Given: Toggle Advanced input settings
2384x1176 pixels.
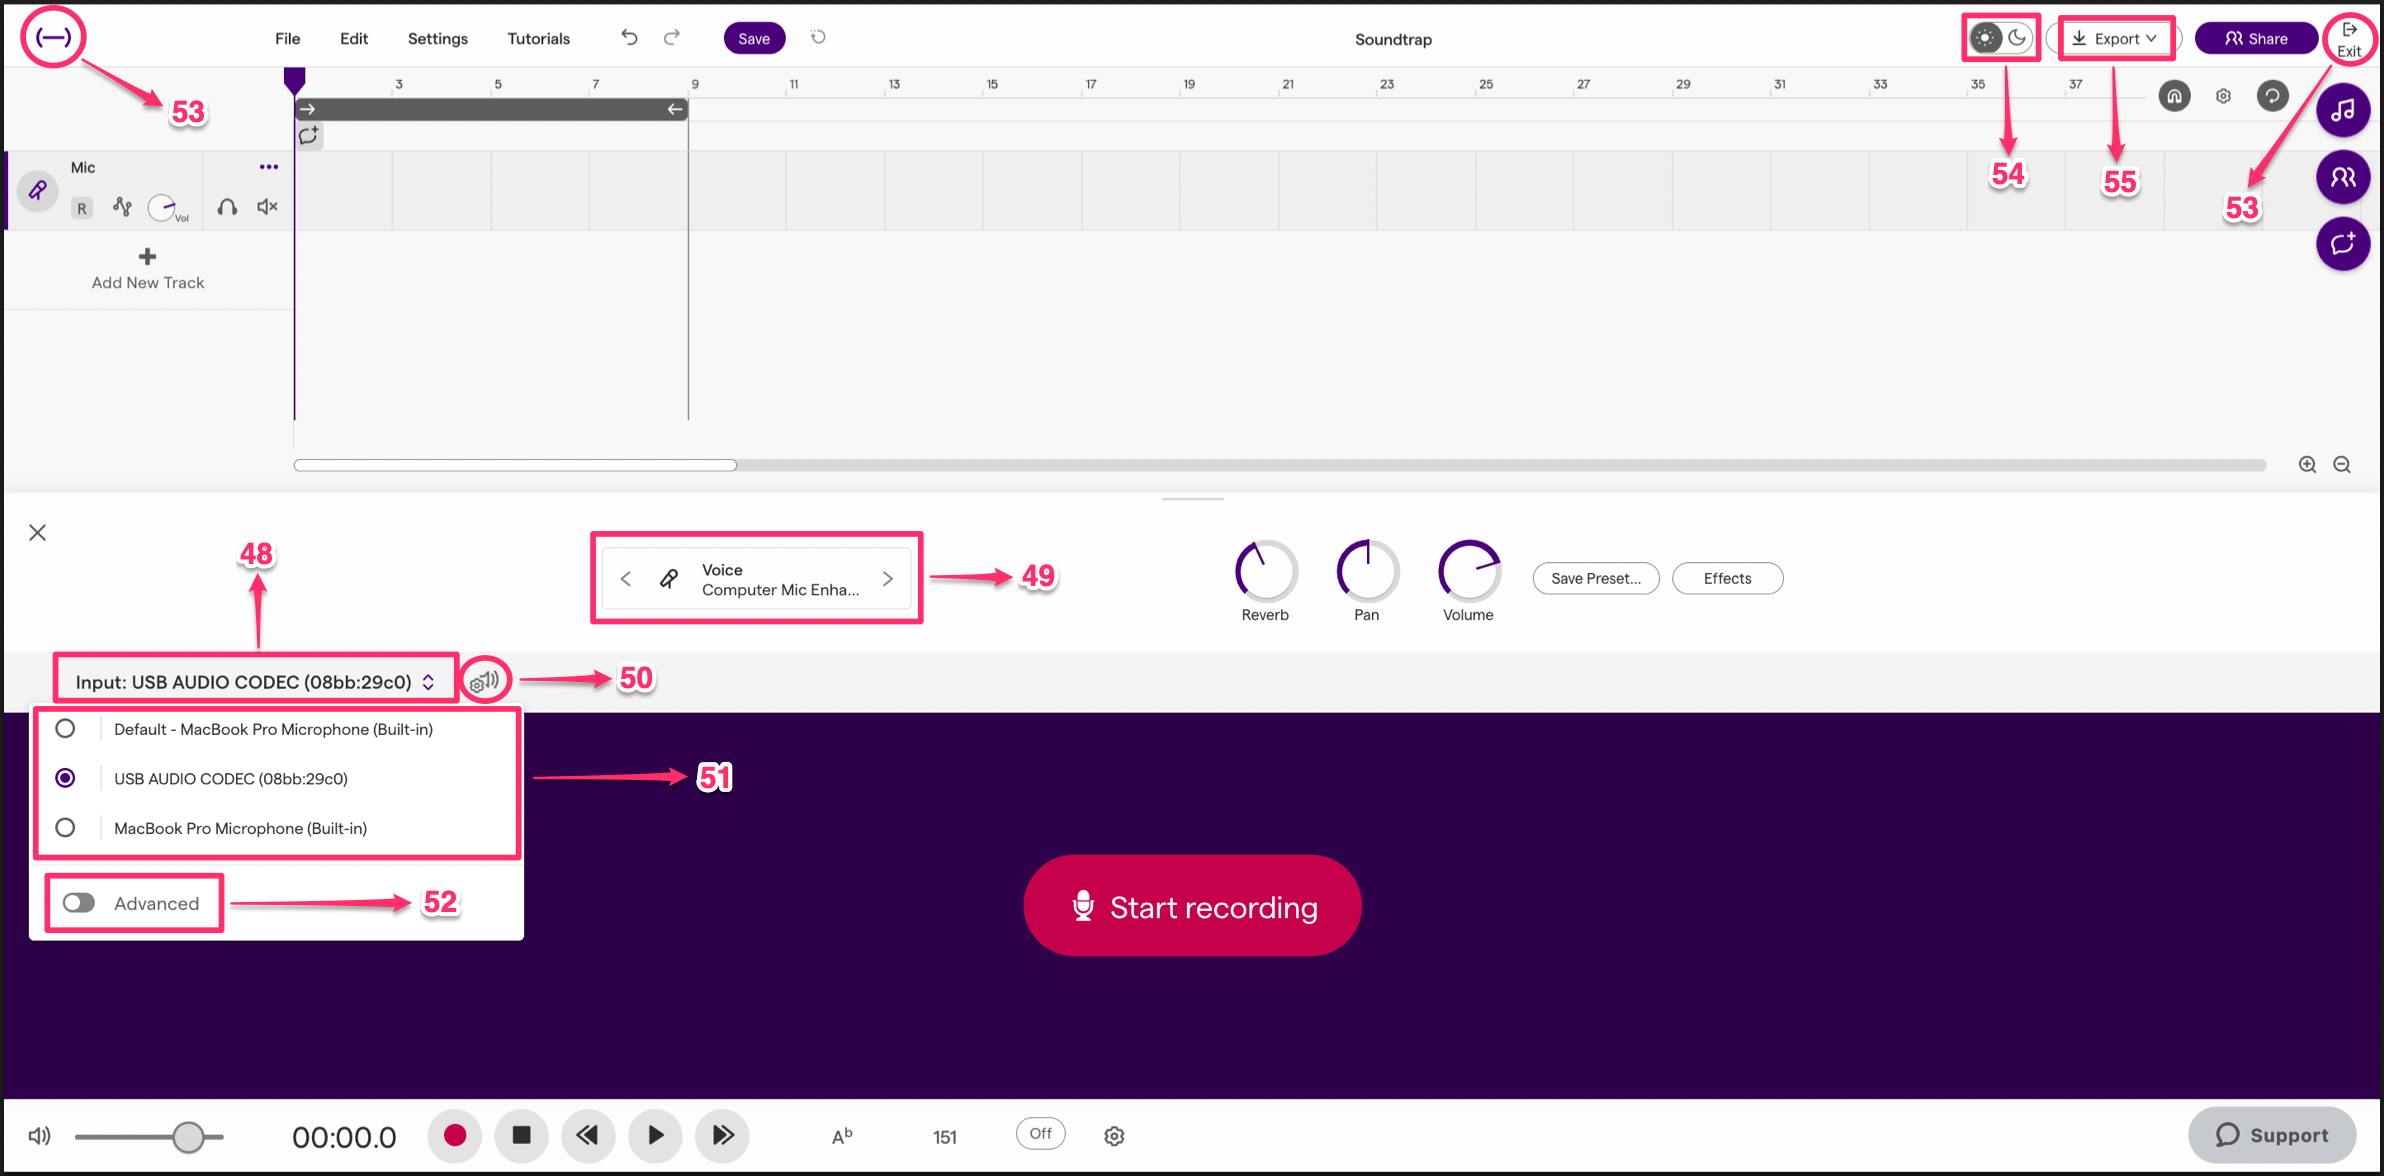Looking at the screenshot, I should tap(79, 902).
